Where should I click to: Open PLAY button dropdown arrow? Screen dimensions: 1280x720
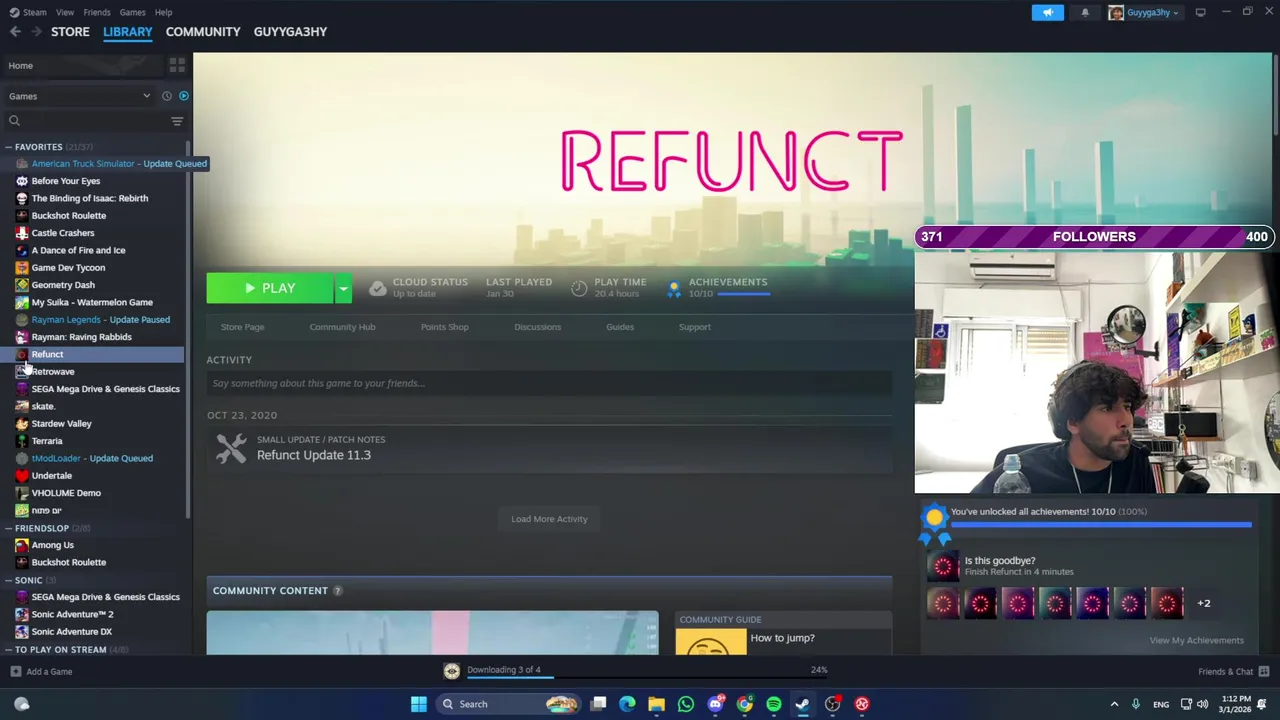[x=343, y=288]
